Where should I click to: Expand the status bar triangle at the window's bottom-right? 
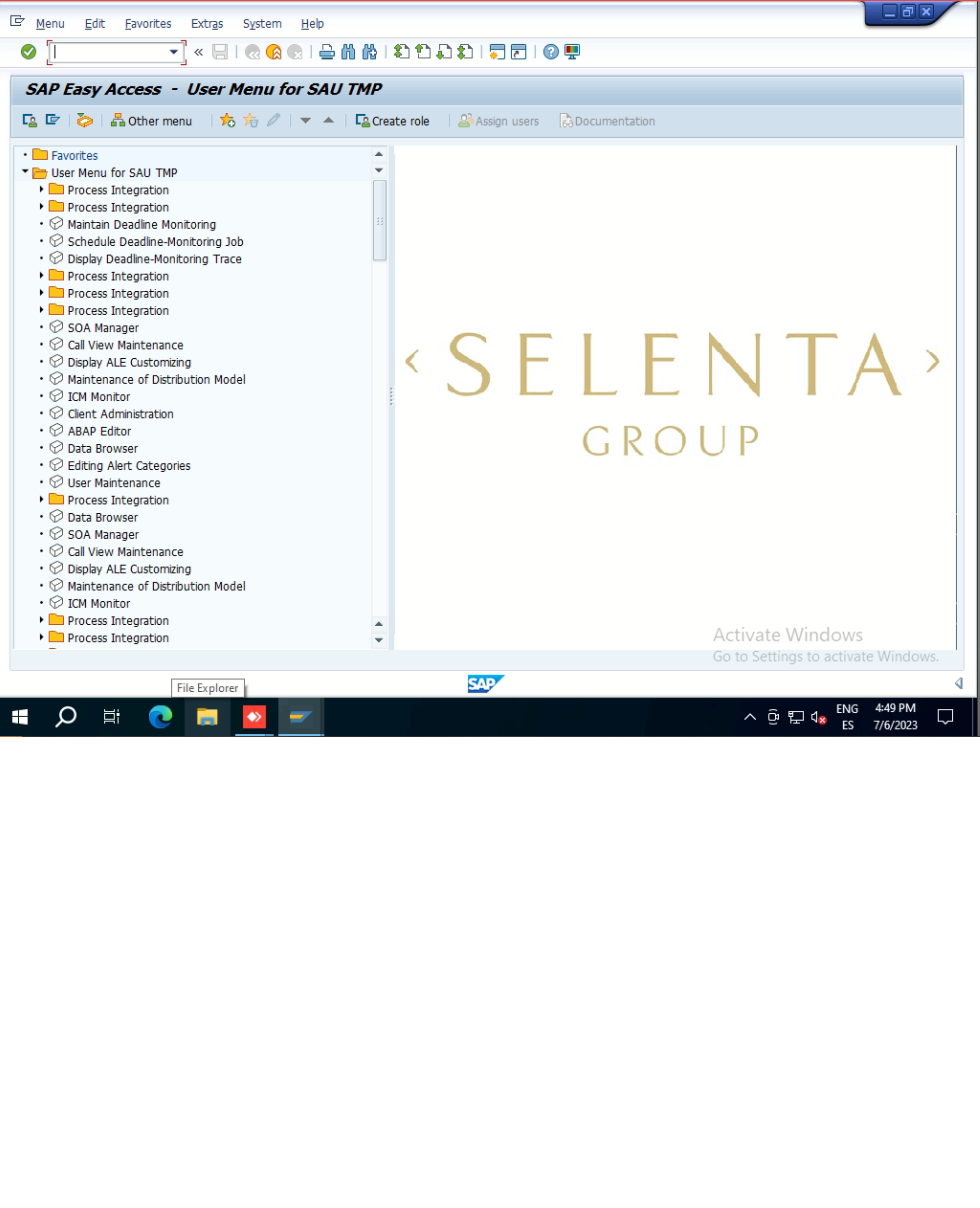[x=958, y=683]
